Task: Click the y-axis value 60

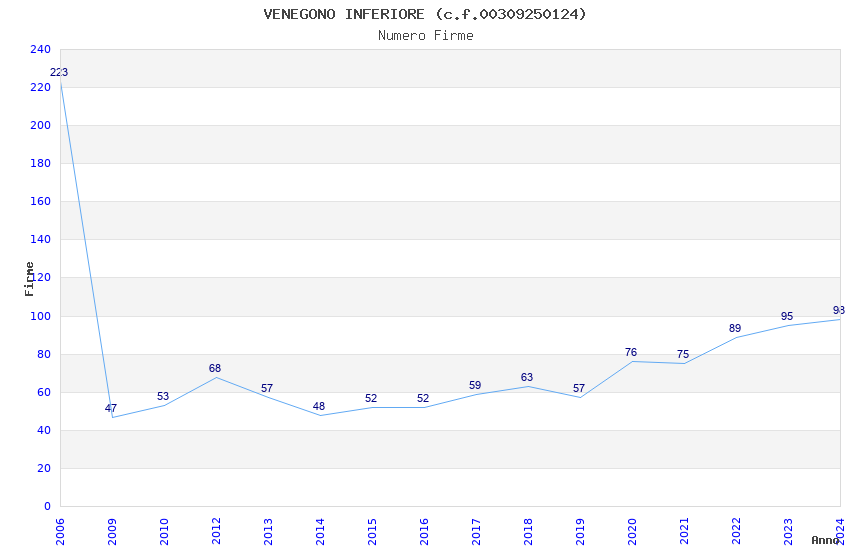Action: [x=44, y=392]
